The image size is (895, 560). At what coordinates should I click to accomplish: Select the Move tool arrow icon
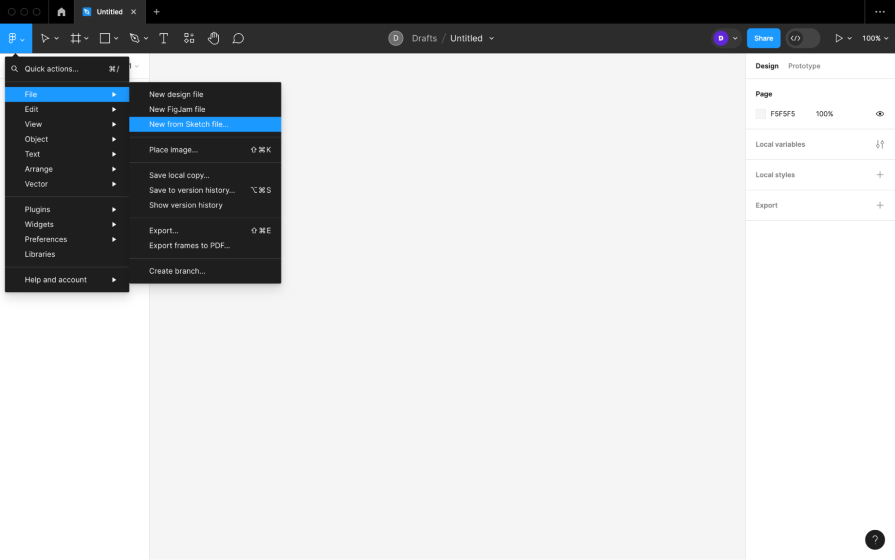(45, 38)
